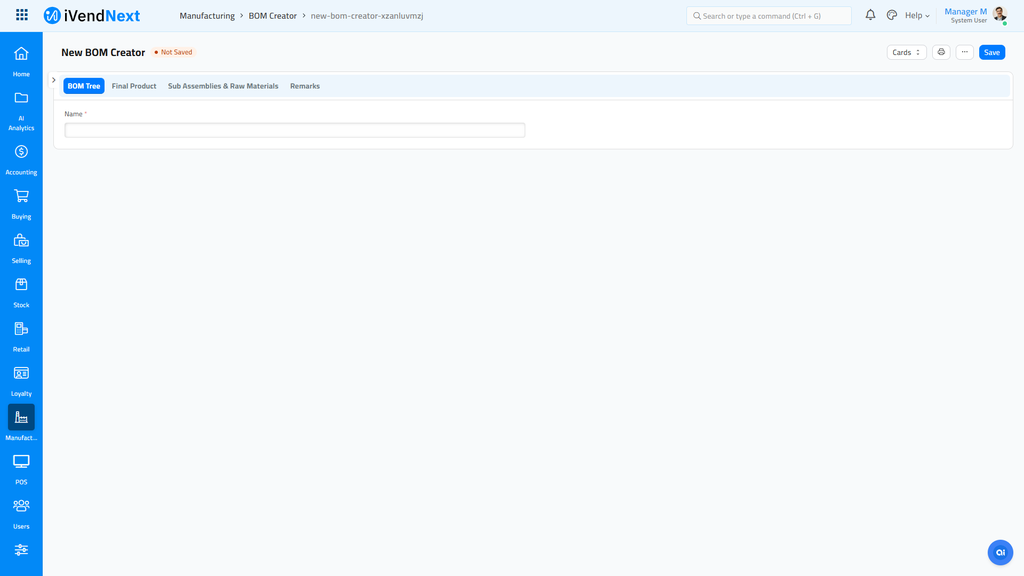Focus the search or command bar
Screen dimensions: 1024x576
click(769, 16)
